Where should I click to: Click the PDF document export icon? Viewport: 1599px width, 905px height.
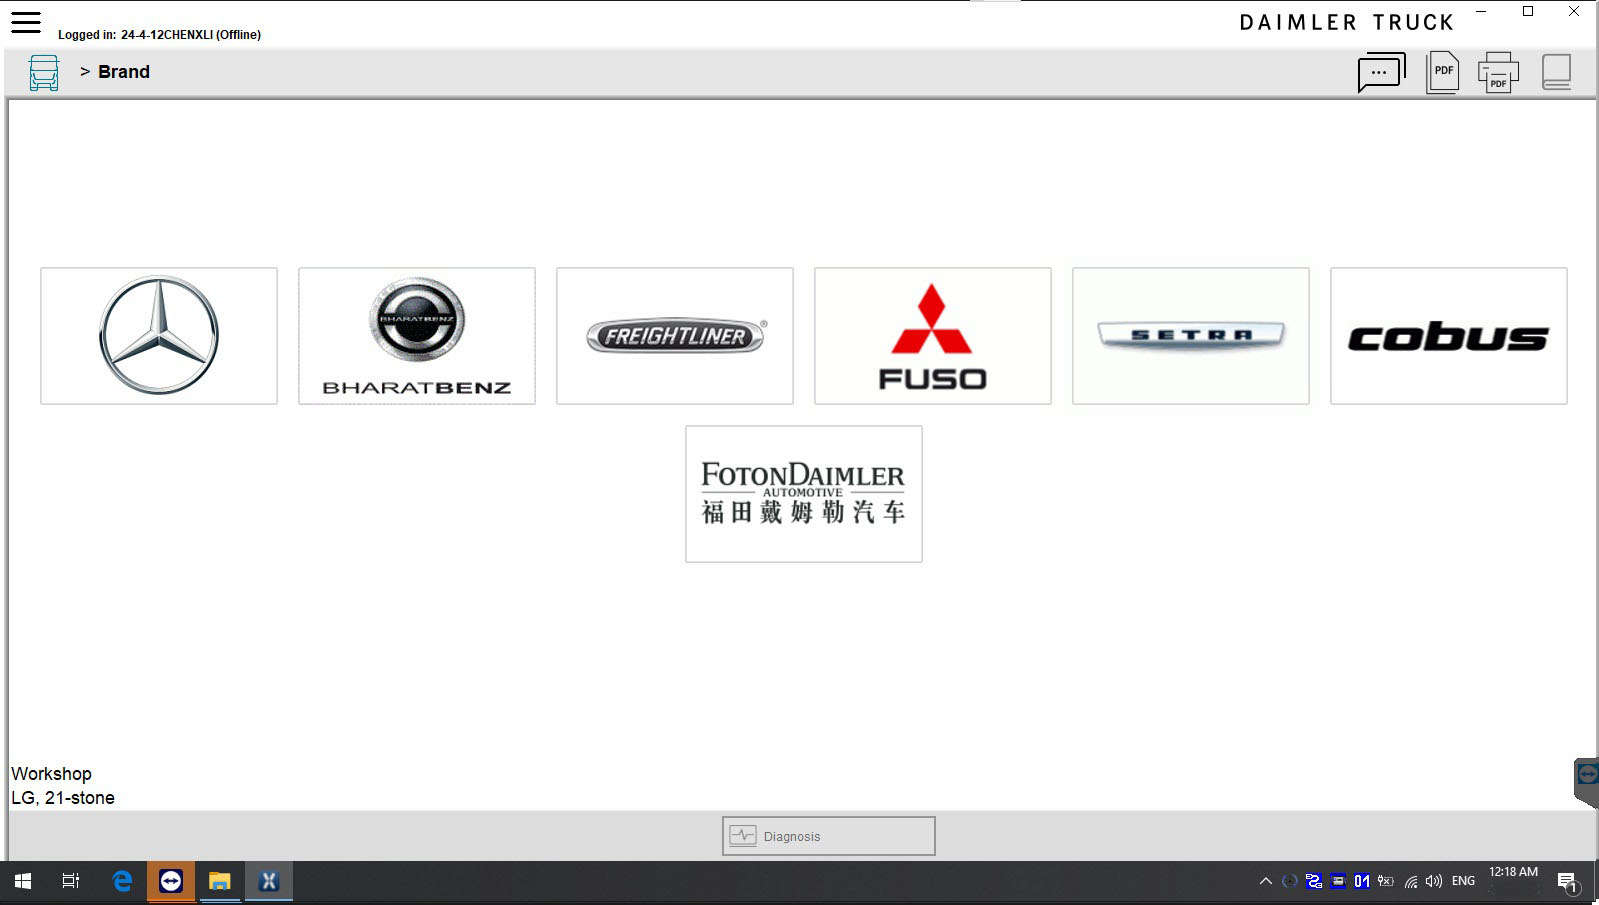(x=1442, y=72)
